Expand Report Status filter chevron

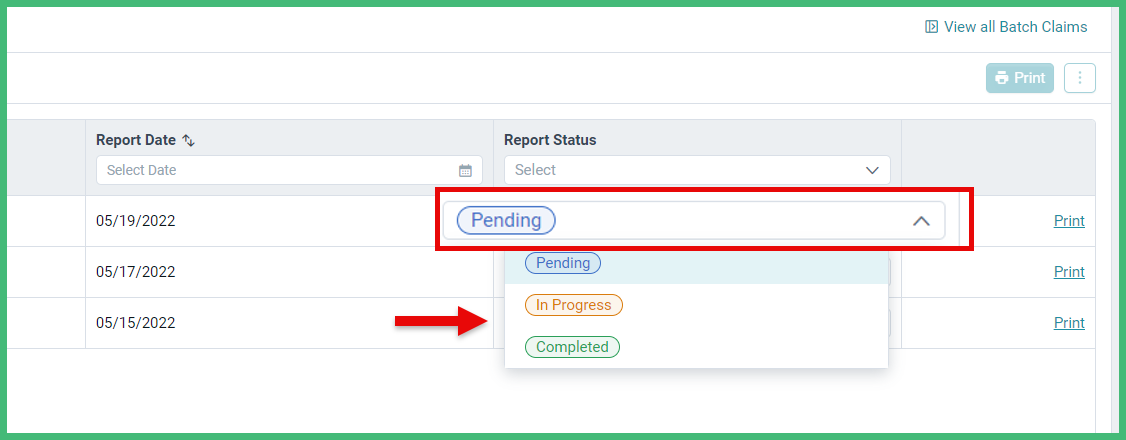pyautogui.click(x=873, y=171)
